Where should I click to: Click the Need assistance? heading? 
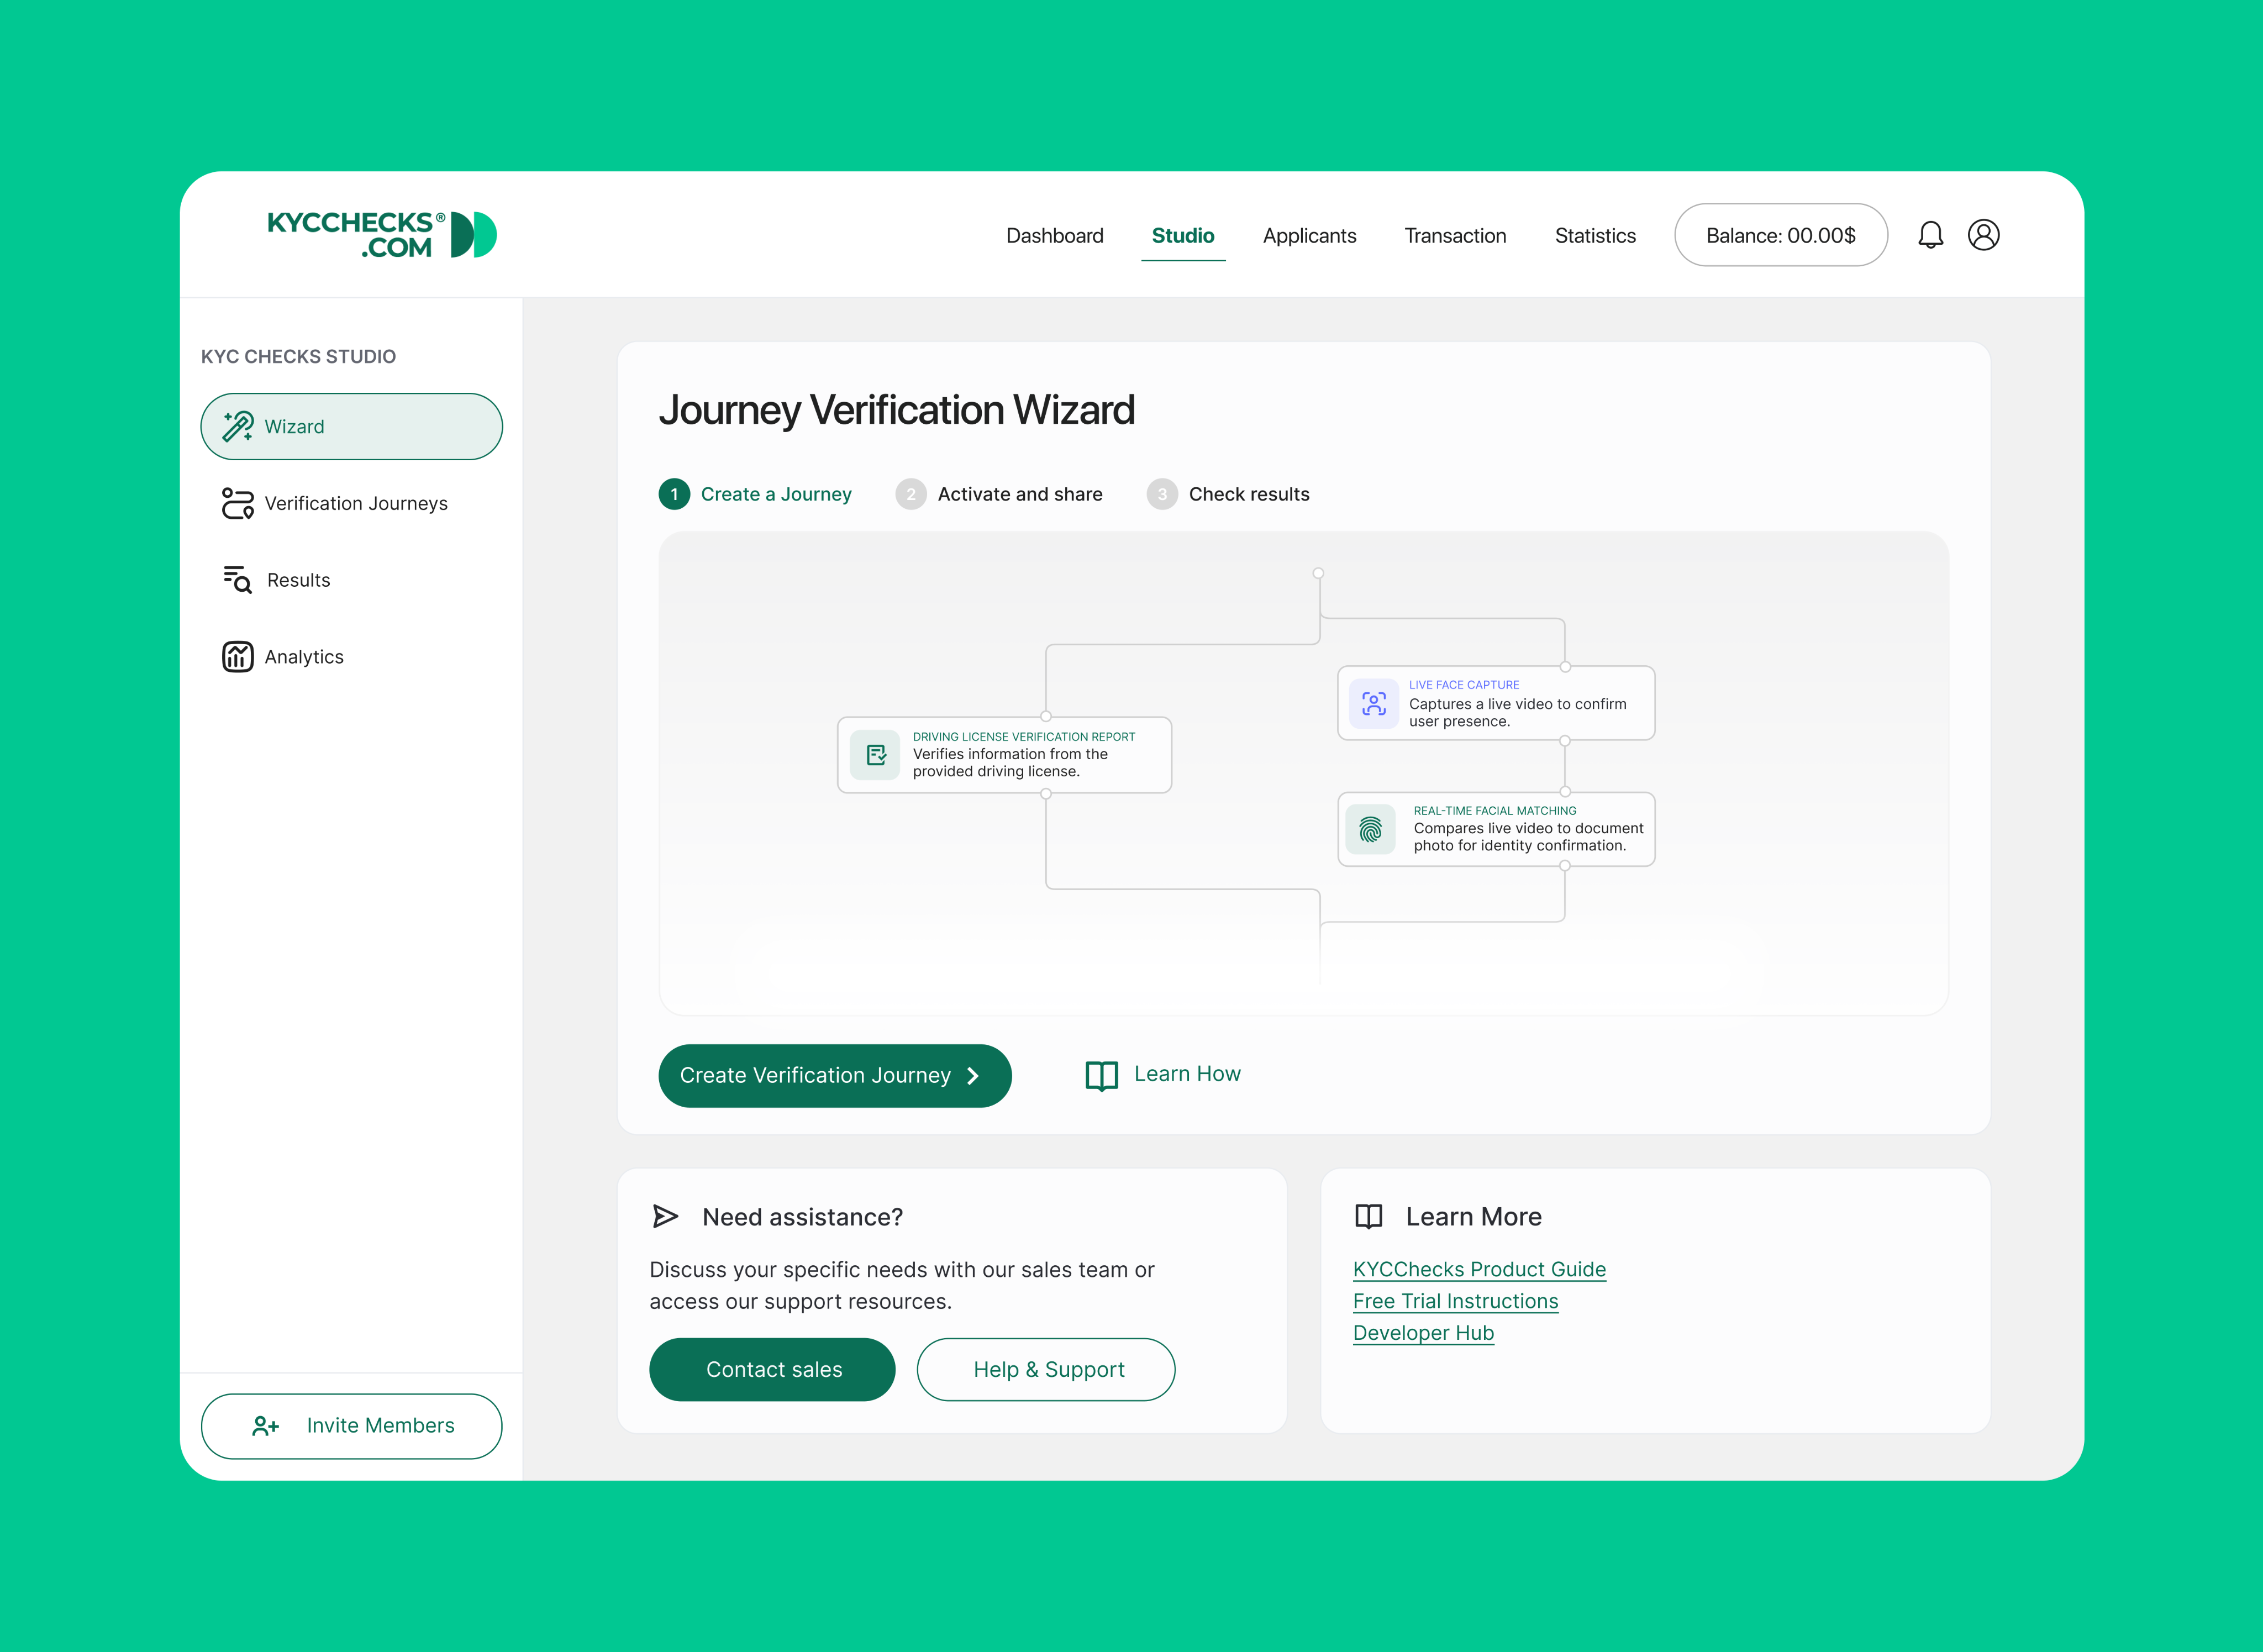pos(803,1217)
